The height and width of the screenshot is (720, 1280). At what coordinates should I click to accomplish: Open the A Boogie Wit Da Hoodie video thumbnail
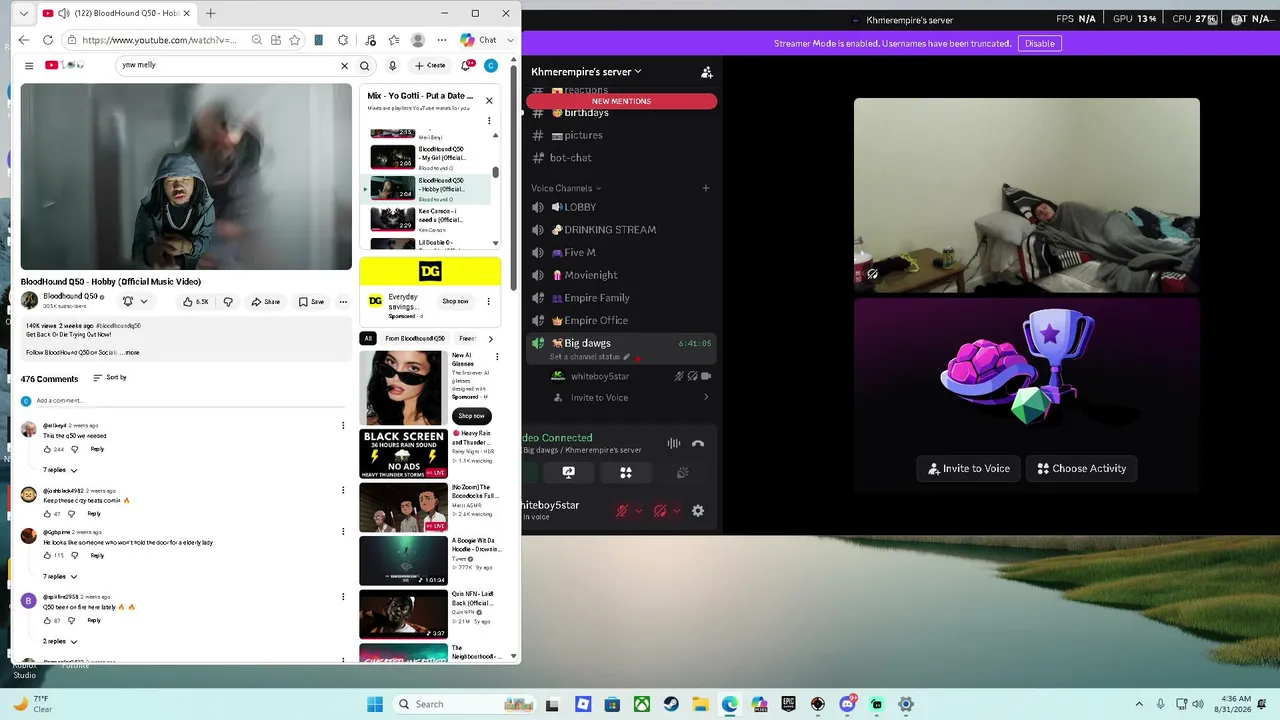point(404,561)
